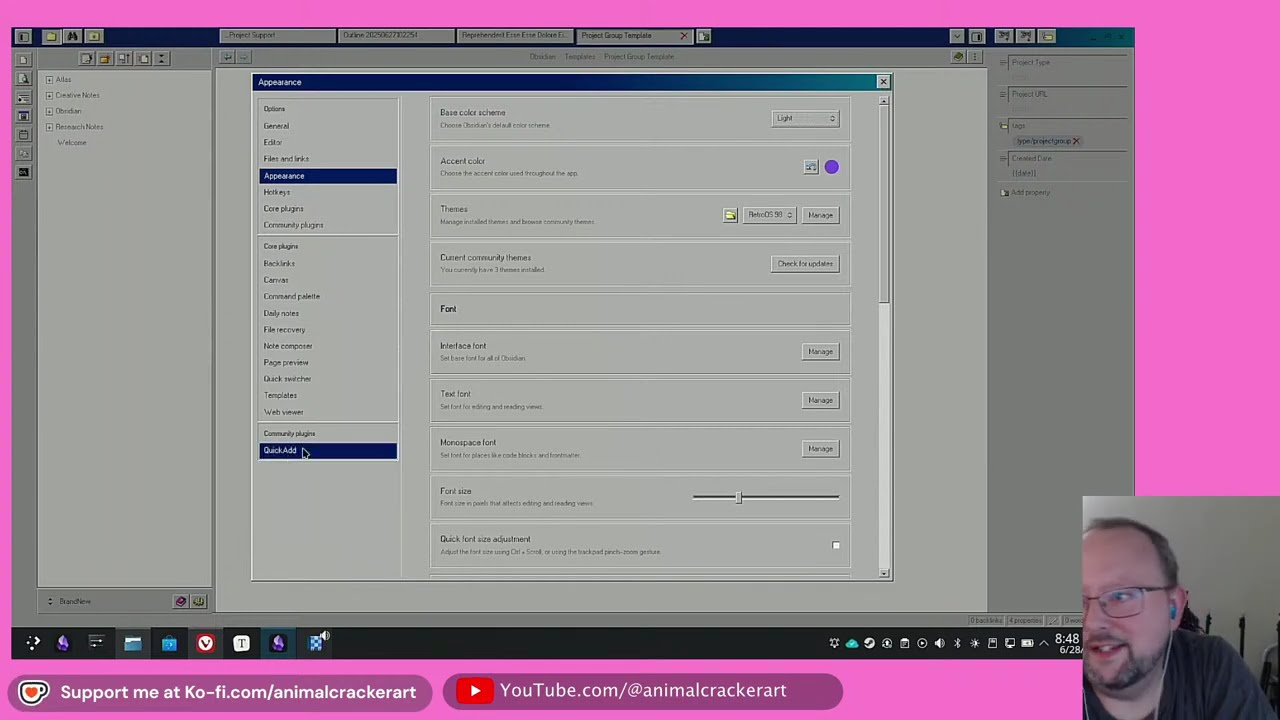Open the search binoculars icon
The image size is (1280, 720).
[x=72, y=36]
